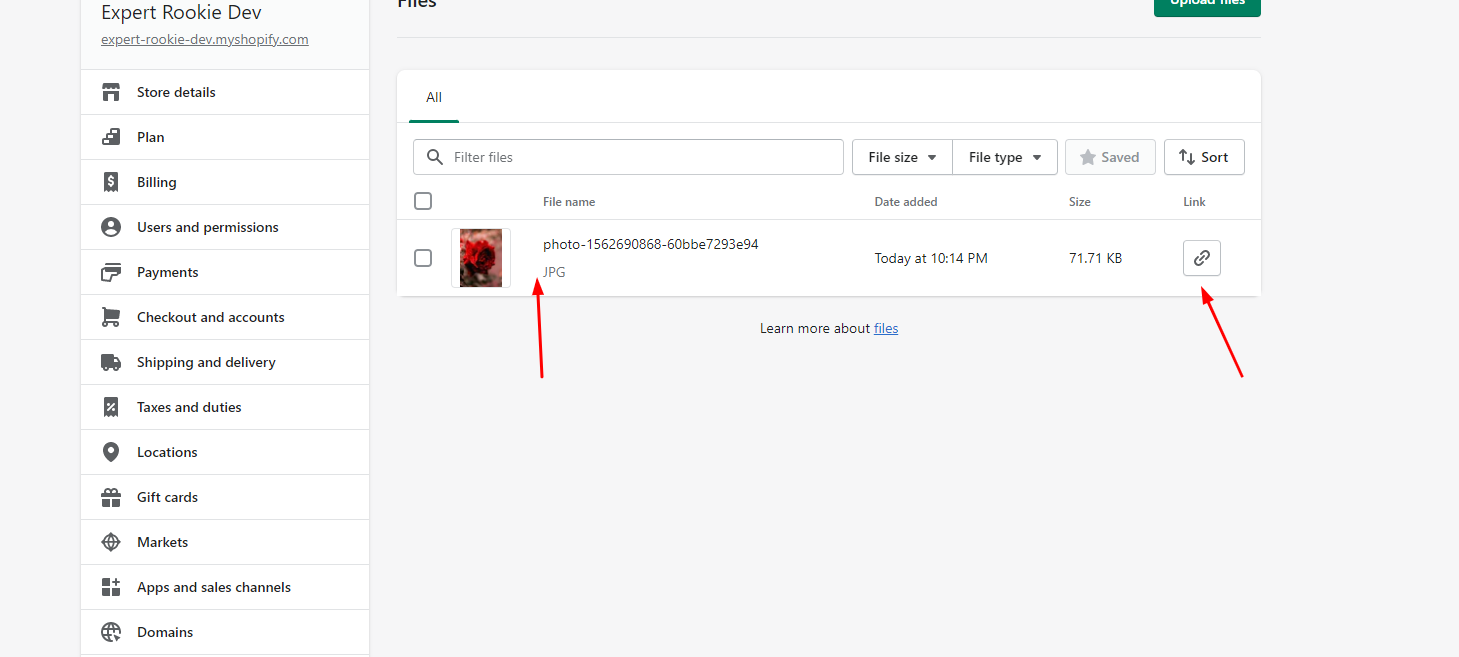Navigate to Payments settings
This screenshot has height=657, width=1459.
click(x=225, y=272)
